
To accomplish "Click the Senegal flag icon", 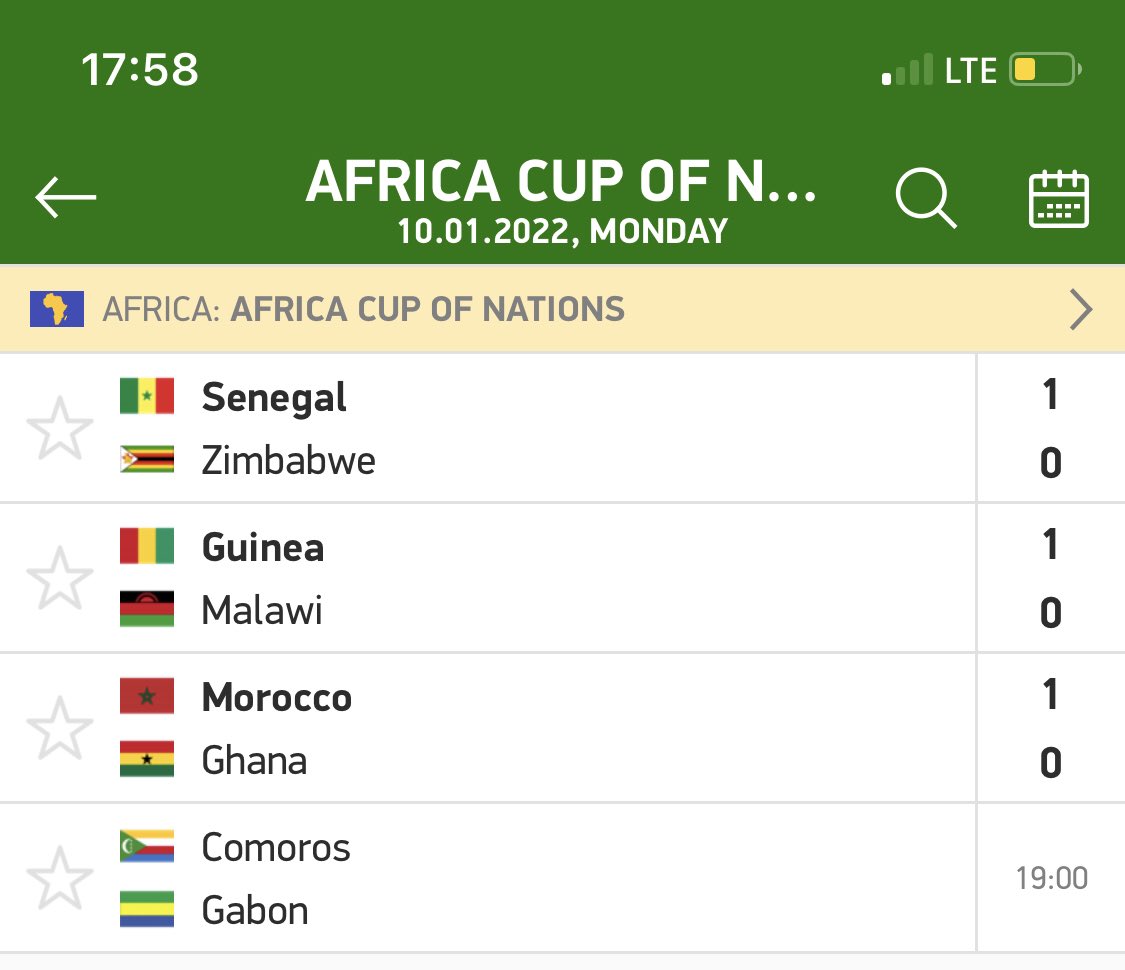I will pos(147,396).
